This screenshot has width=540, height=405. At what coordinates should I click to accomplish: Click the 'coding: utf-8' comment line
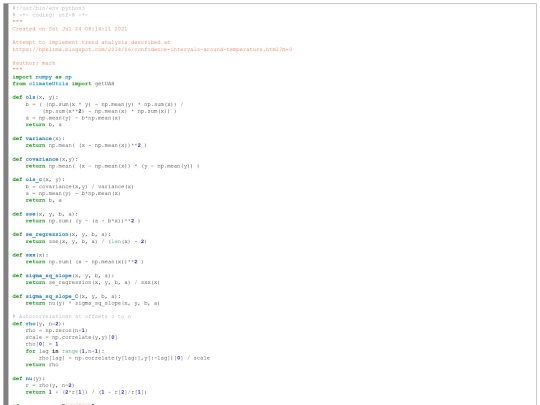pos(50,15)
